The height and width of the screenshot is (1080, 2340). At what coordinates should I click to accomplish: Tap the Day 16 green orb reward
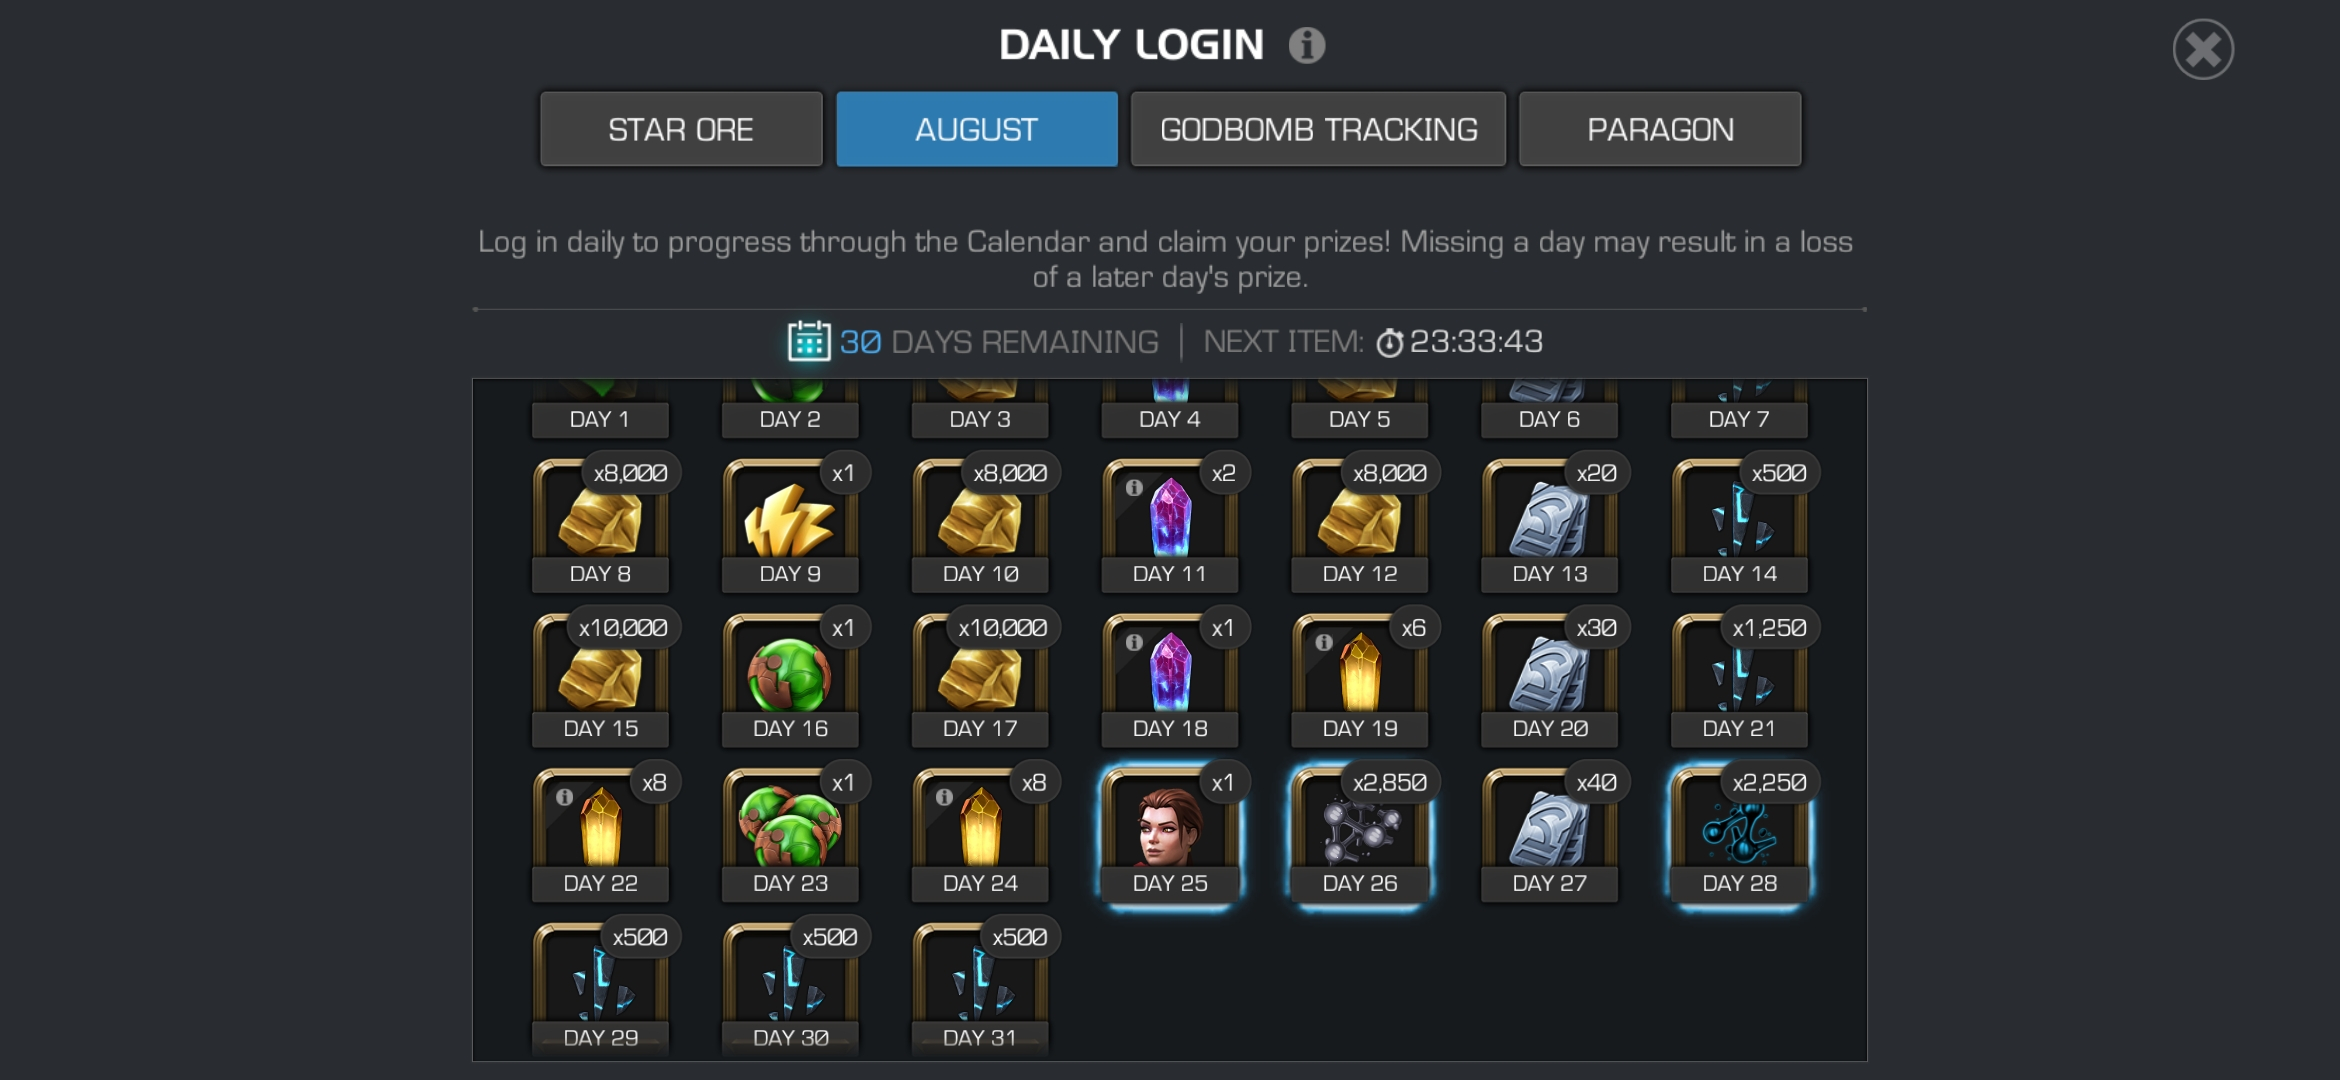790,679
